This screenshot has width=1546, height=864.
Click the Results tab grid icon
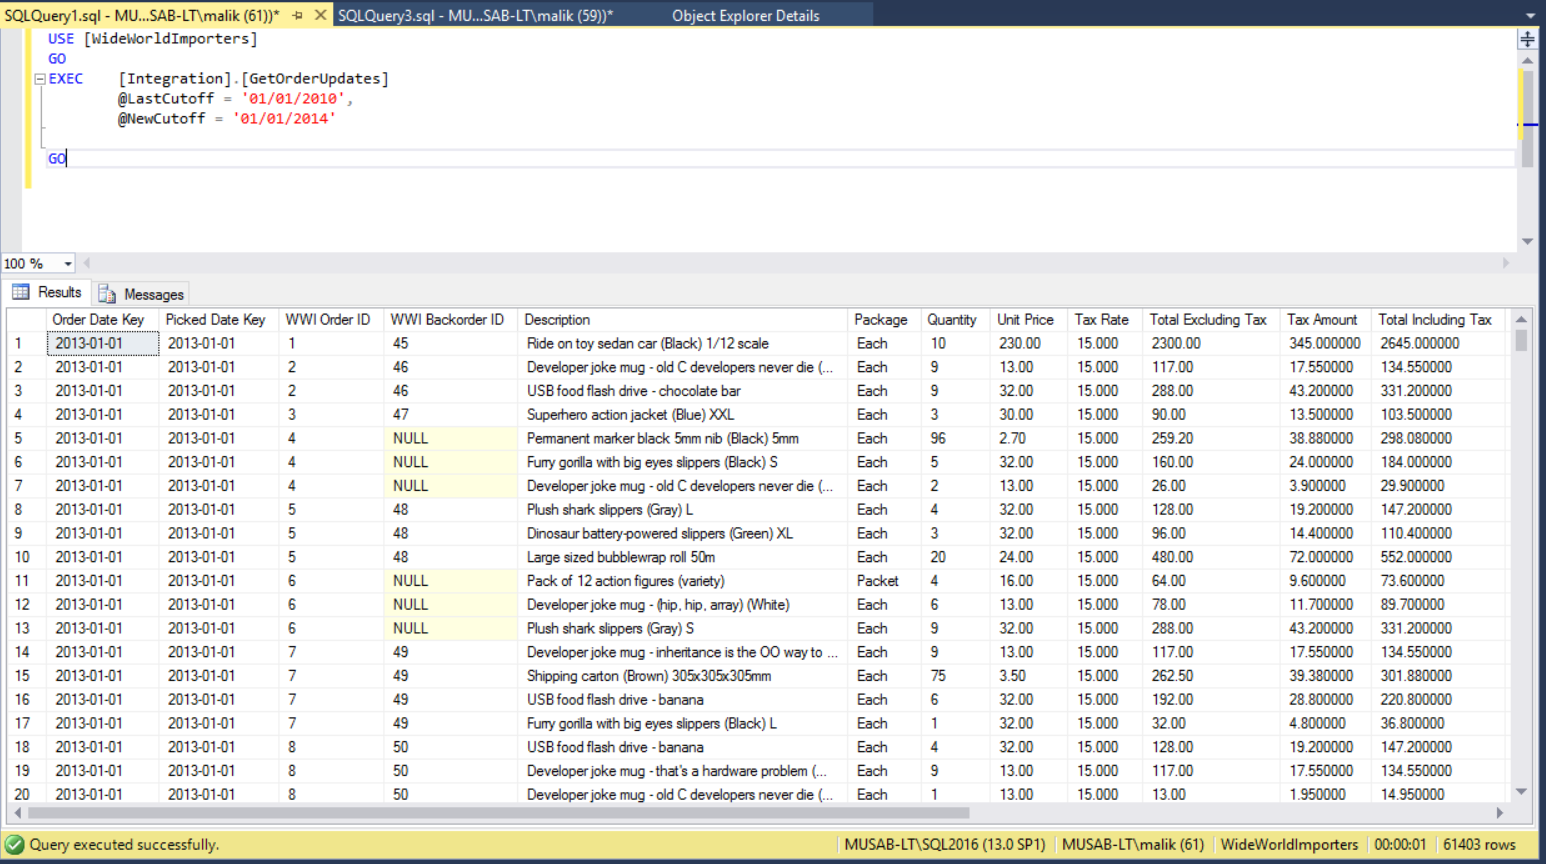pyautogui.click(x=21, y=292)
